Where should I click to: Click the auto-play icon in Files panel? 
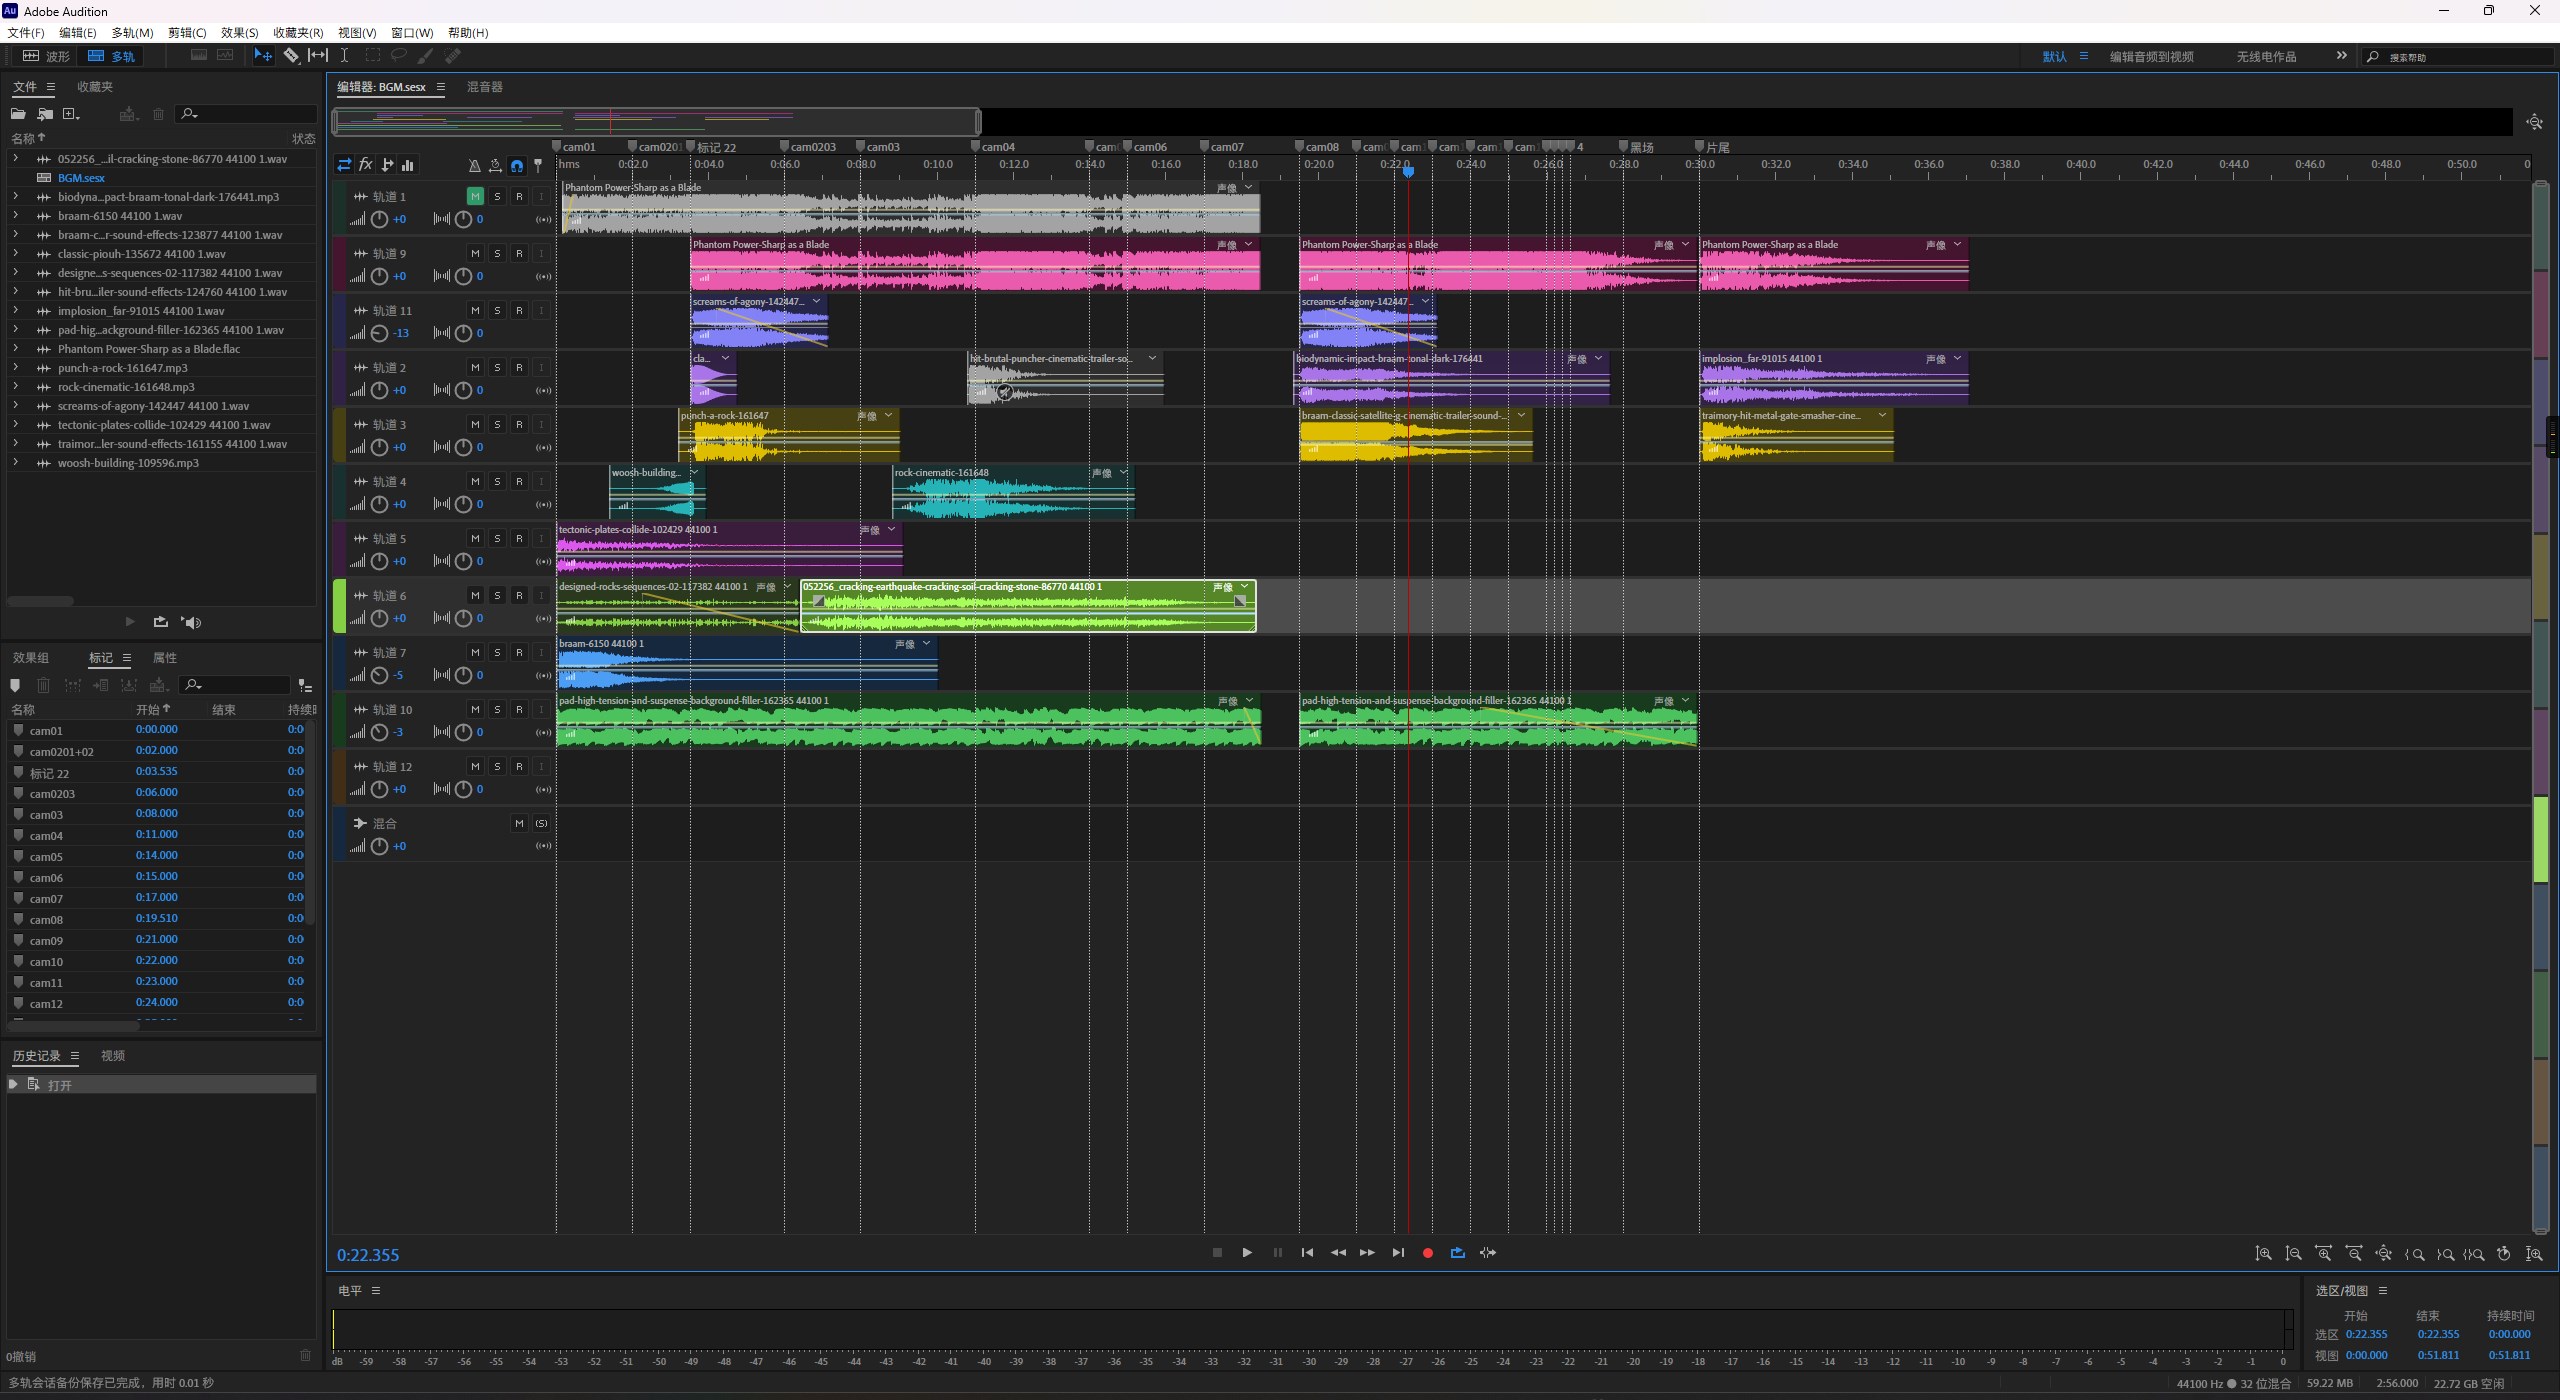click(x=191, y=622)
